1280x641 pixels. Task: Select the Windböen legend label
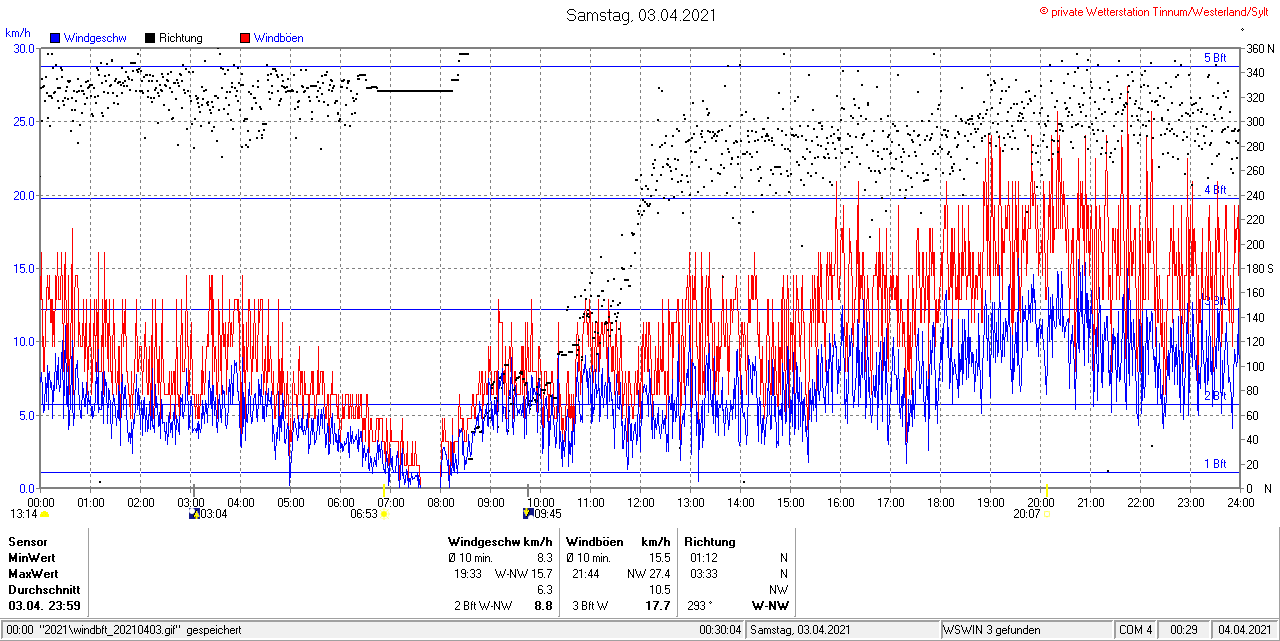[279, 38]
